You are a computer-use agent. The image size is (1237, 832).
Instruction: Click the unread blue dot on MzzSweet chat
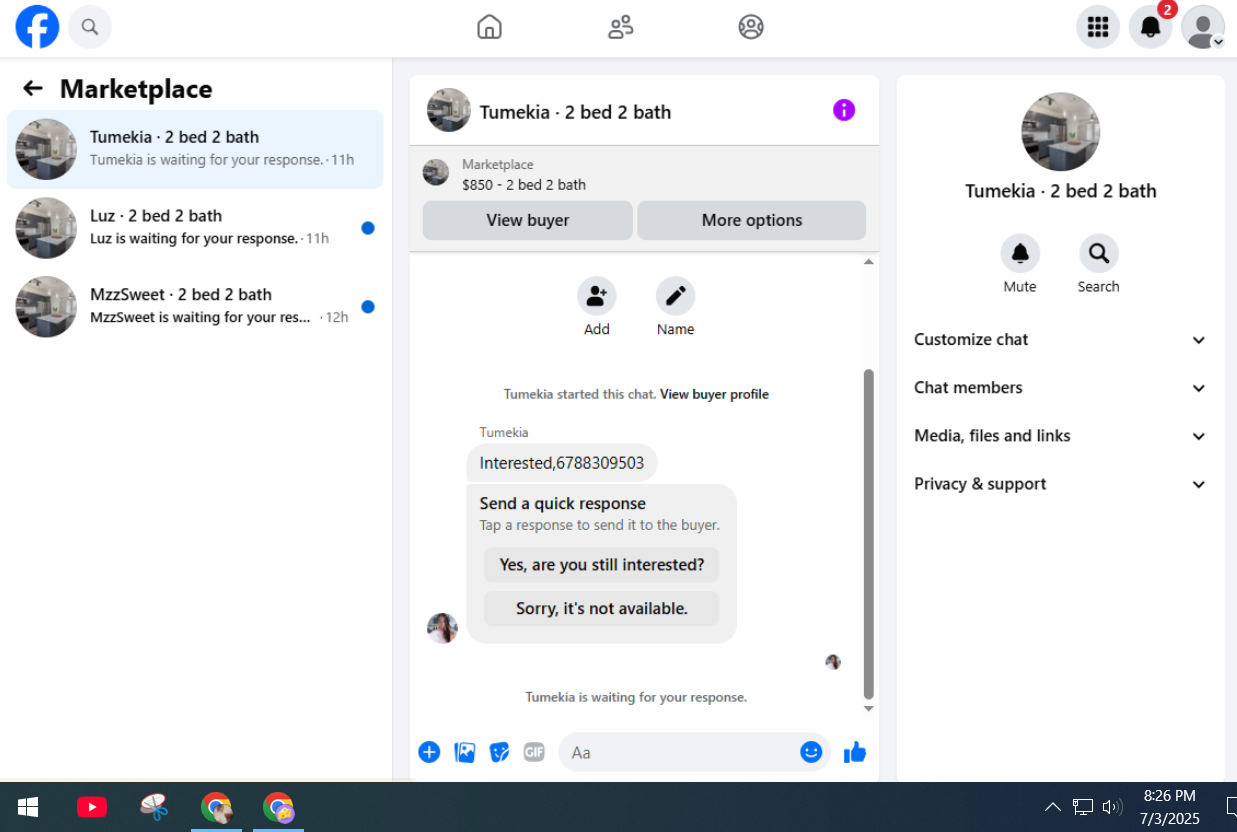pos(368,307)
